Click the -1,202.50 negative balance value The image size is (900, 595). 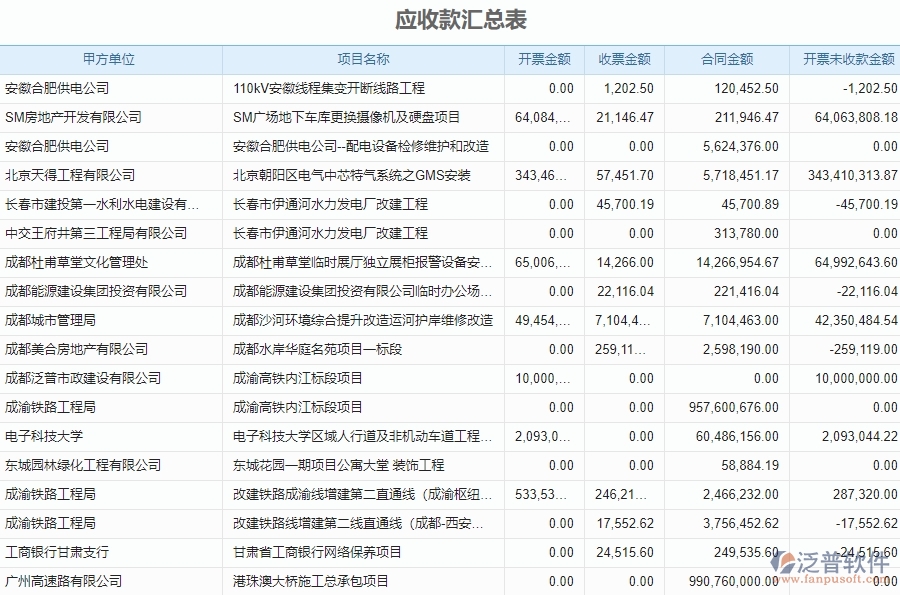click(x=867, y=88)
